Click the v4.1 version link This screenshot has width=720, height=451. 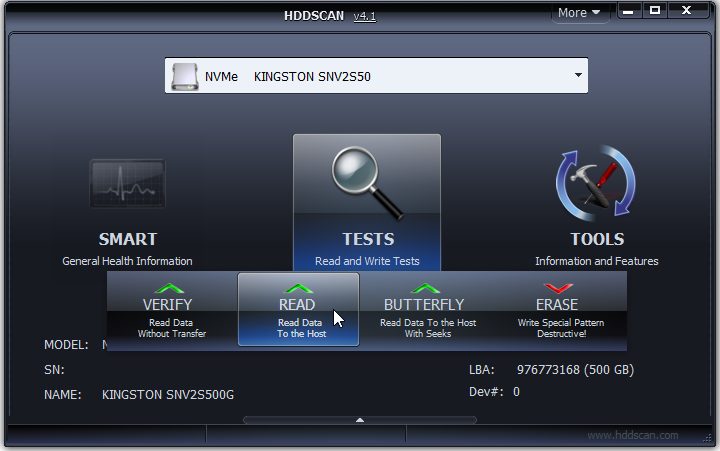click(365, 16)
